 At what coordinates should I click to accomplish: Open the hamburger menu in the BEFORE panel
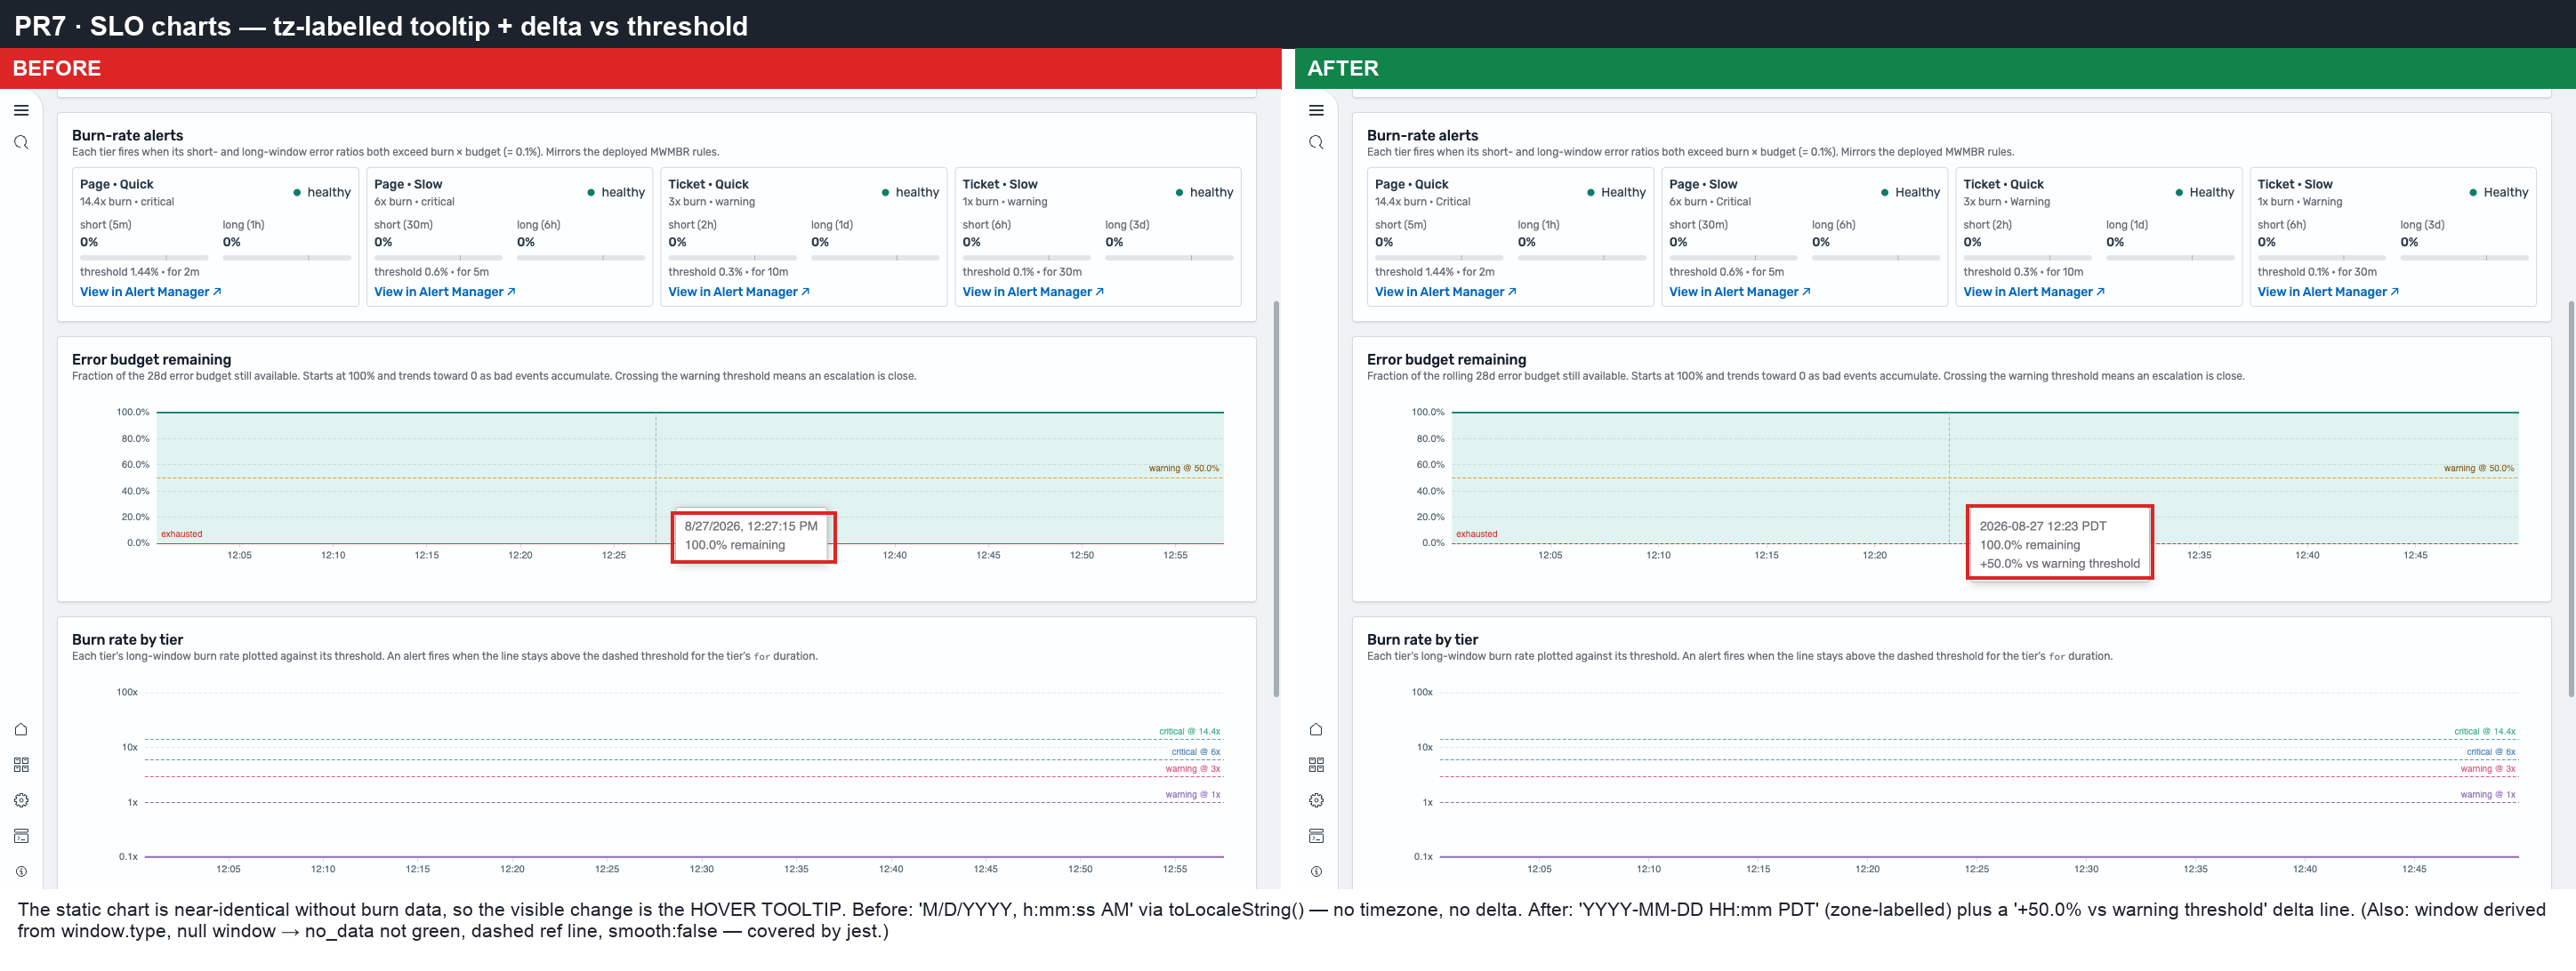[x=21, y=110]
